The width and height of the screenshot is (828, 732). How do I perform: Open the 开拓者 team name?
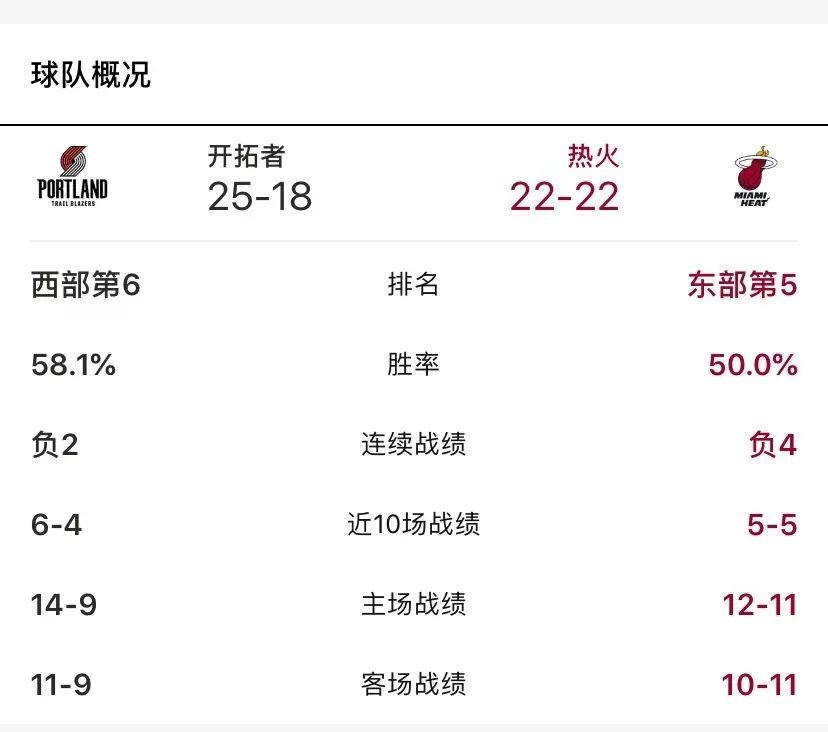click(x=246, y=156)
